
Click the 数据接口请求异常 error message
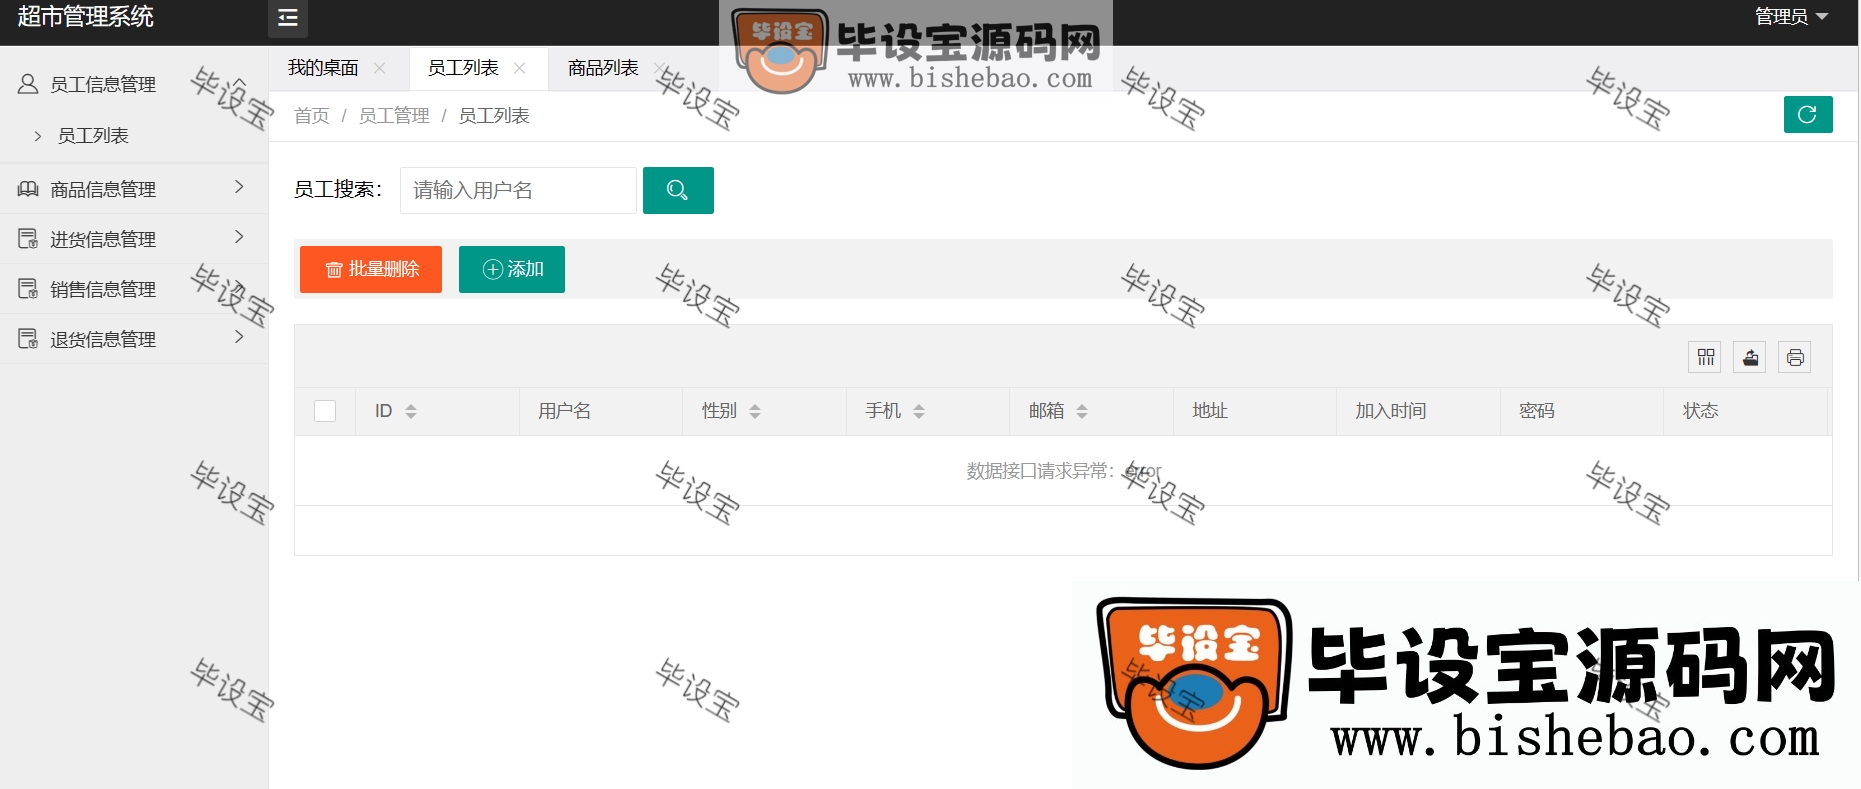pyautogui.click(x=1064, y=471)
